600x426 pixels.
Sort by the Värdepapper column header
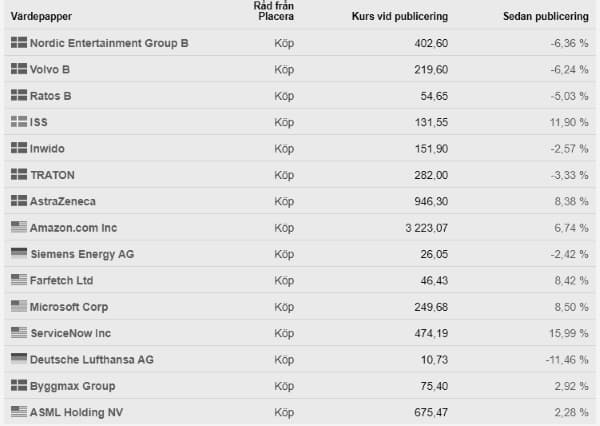click(x=41, y=16)
